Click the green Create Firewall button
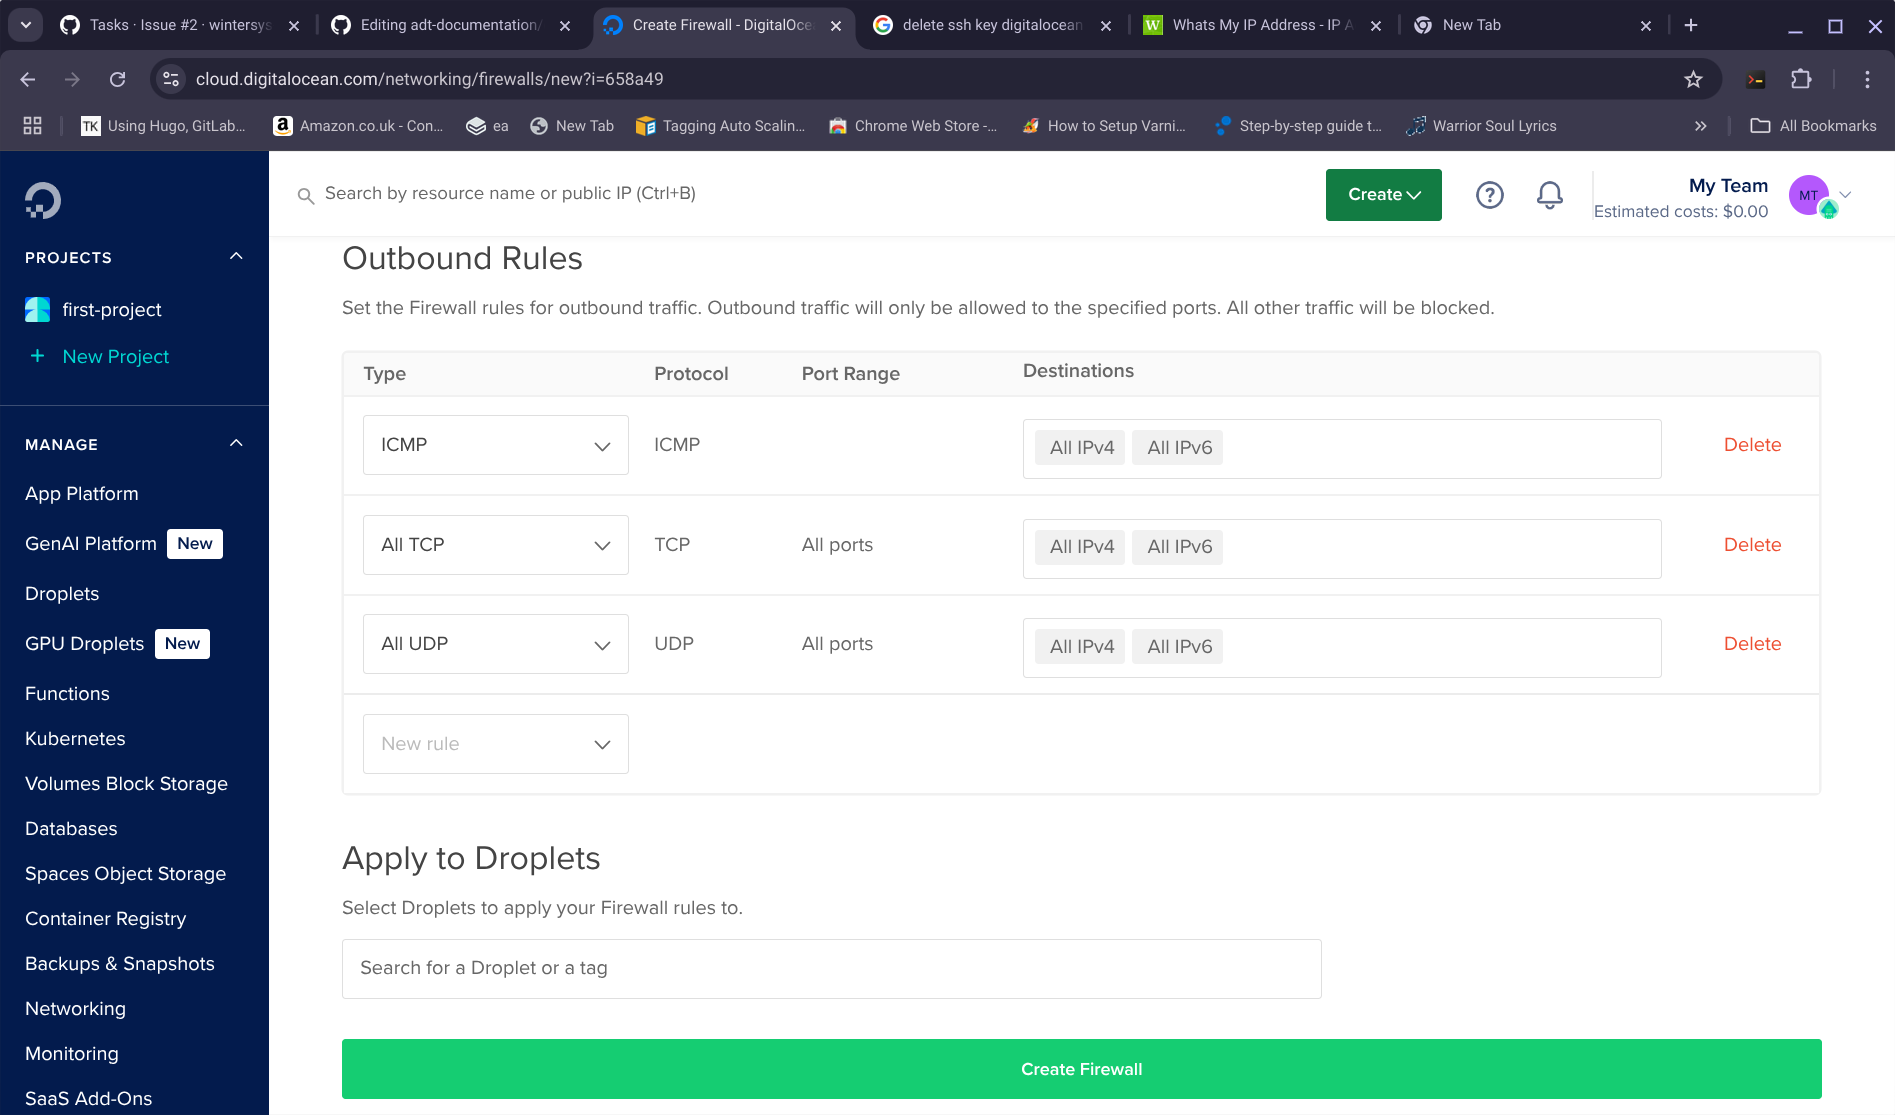Screen dimensions: 1895x1115 pos(1081,1069)
